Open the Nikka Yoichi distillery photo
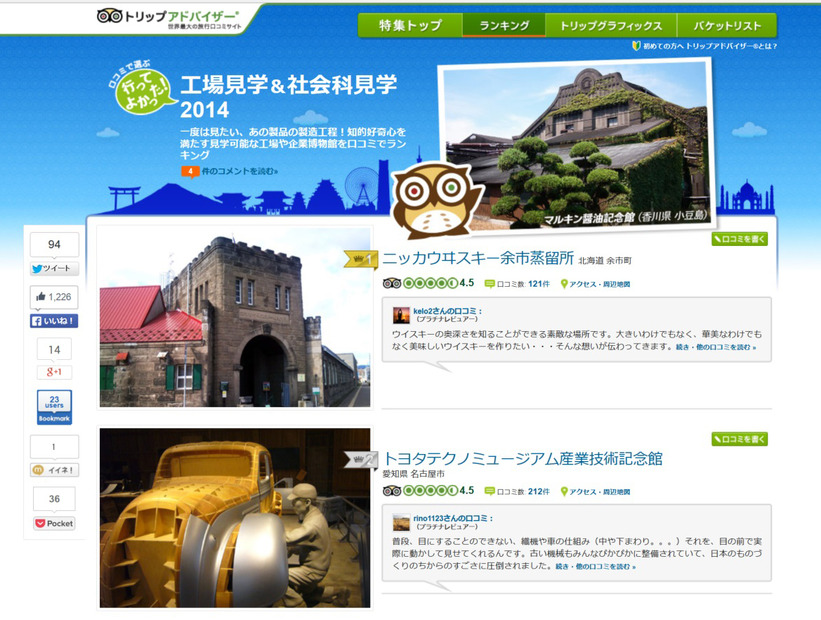This screenshot has width=821, height=620. [235, 317]
